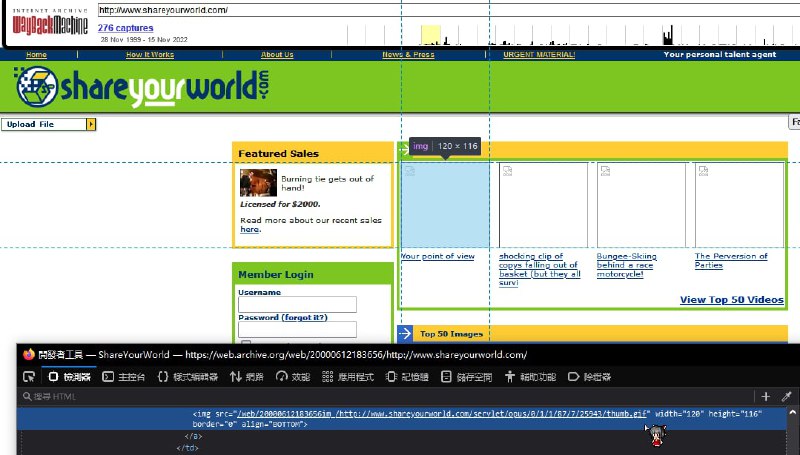Open the Console tab in DevTools

click(x=125, y=377)
